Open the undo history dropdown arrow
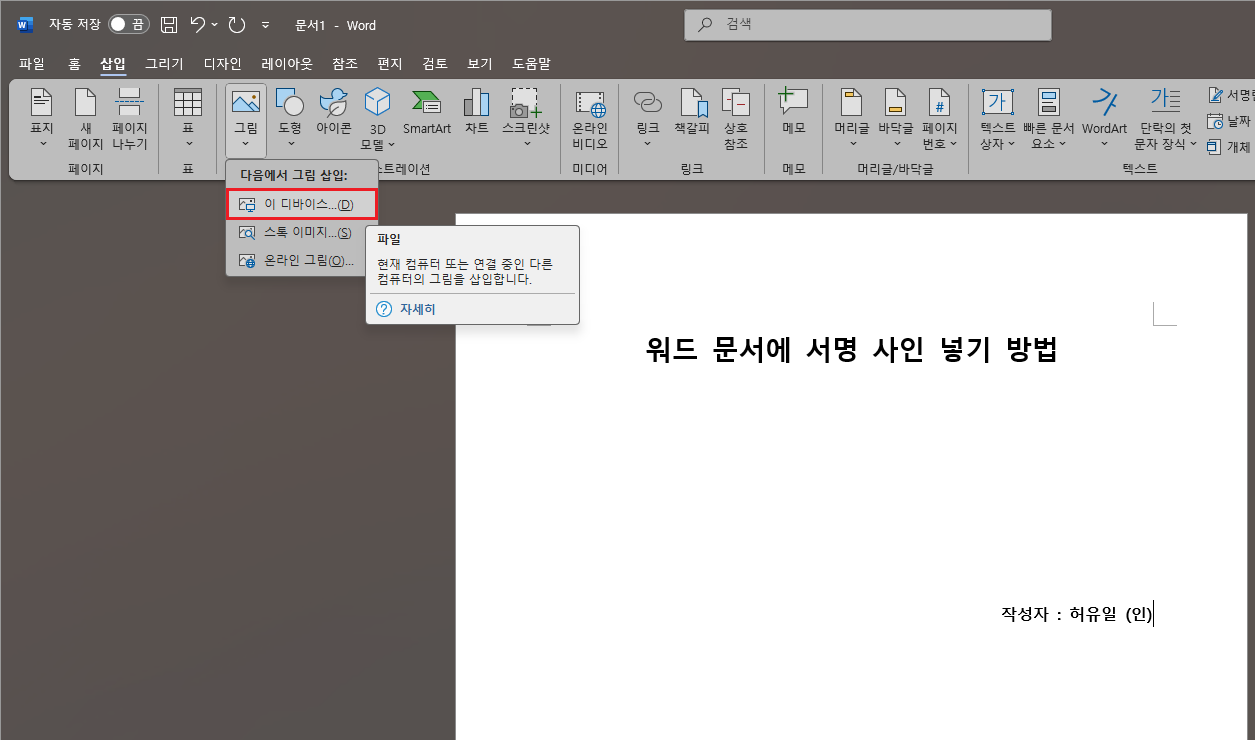This screenshot has width=1255, height=740. [x=214, y=24]
